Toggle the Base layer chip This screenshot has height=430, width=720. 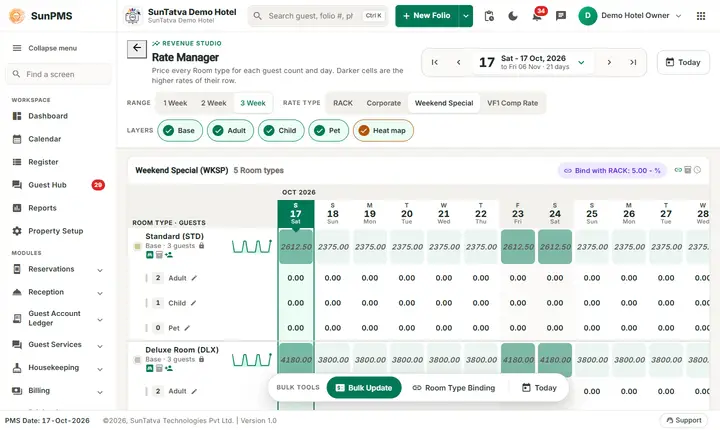[180, 130]
